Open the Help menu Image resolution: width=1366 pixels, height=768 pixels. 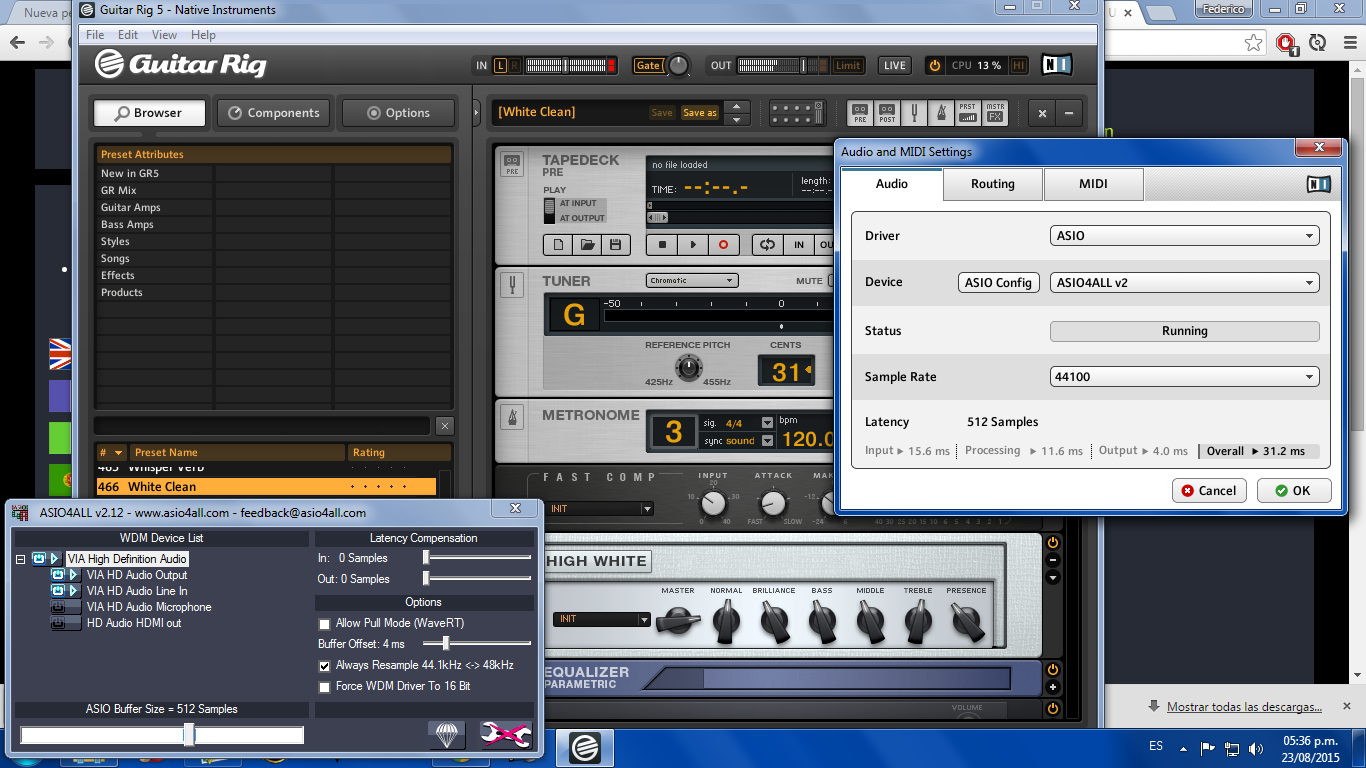click(203, 35)
